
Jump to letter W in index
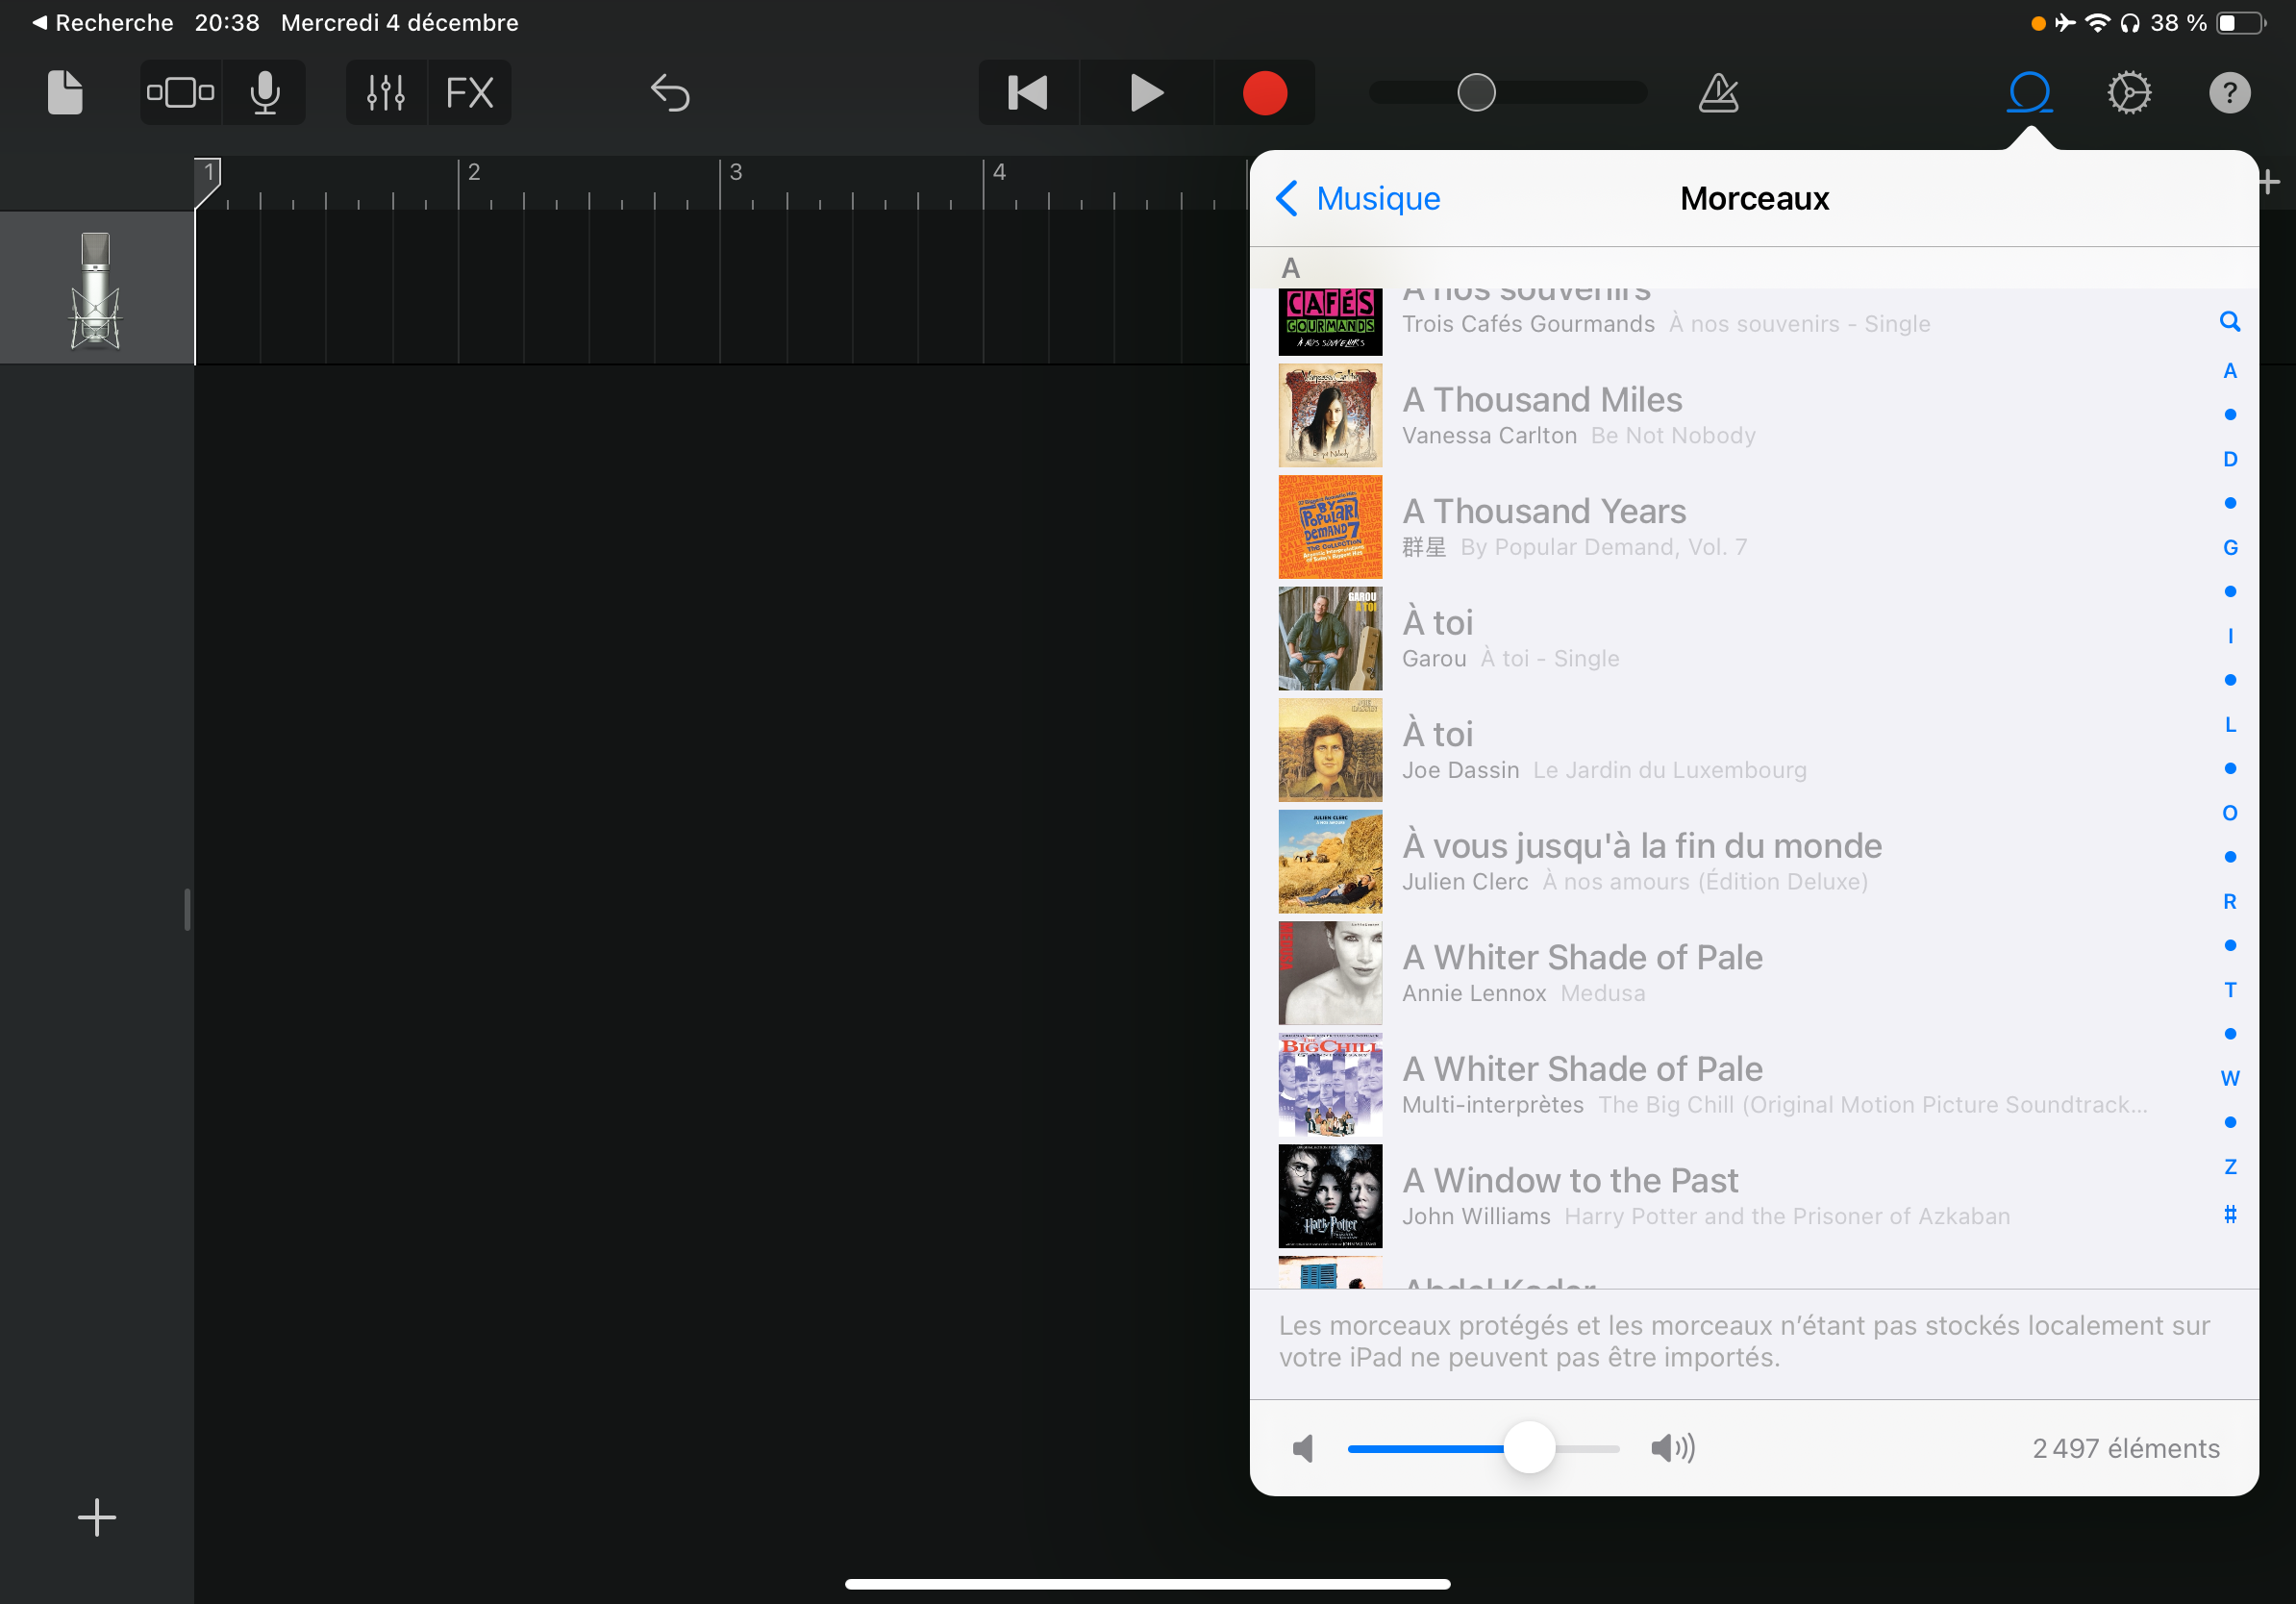2229,1078
